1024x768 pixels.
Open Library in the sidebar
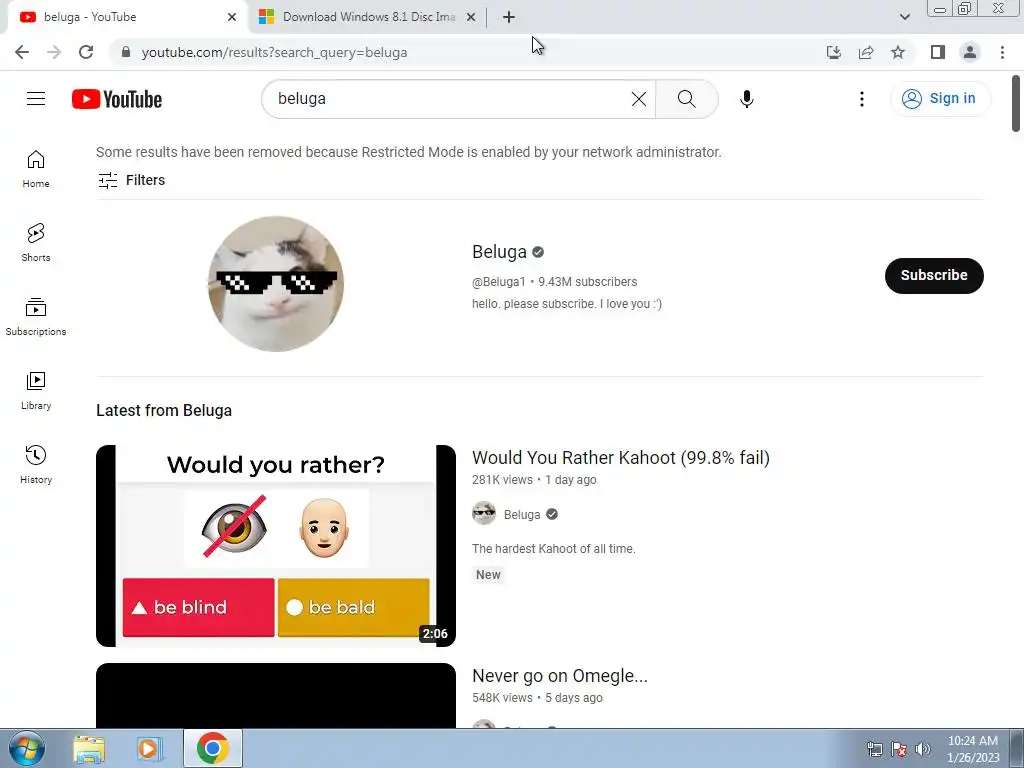36,391
